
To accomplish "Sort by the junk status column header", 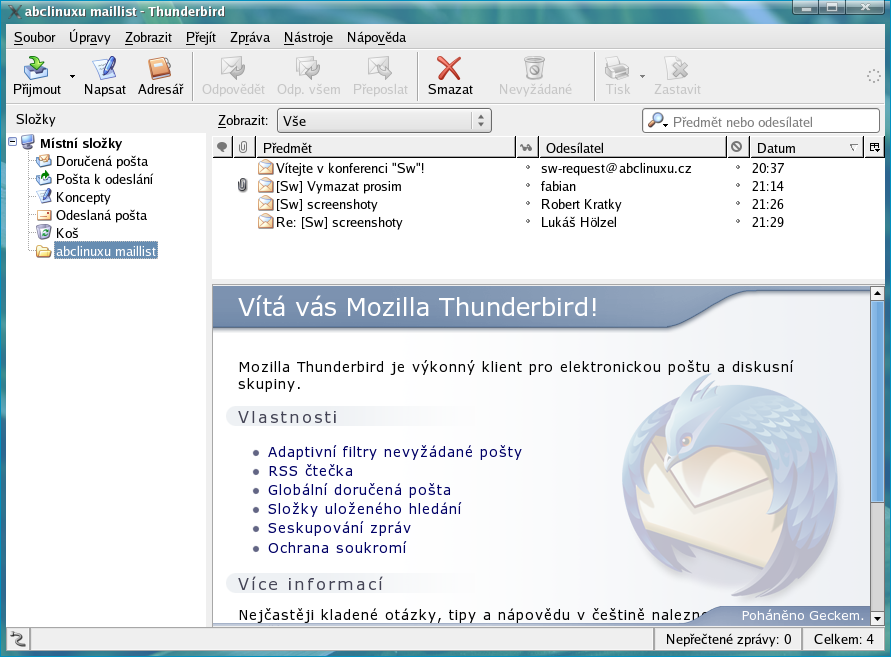I will click(x=736, y=147).
